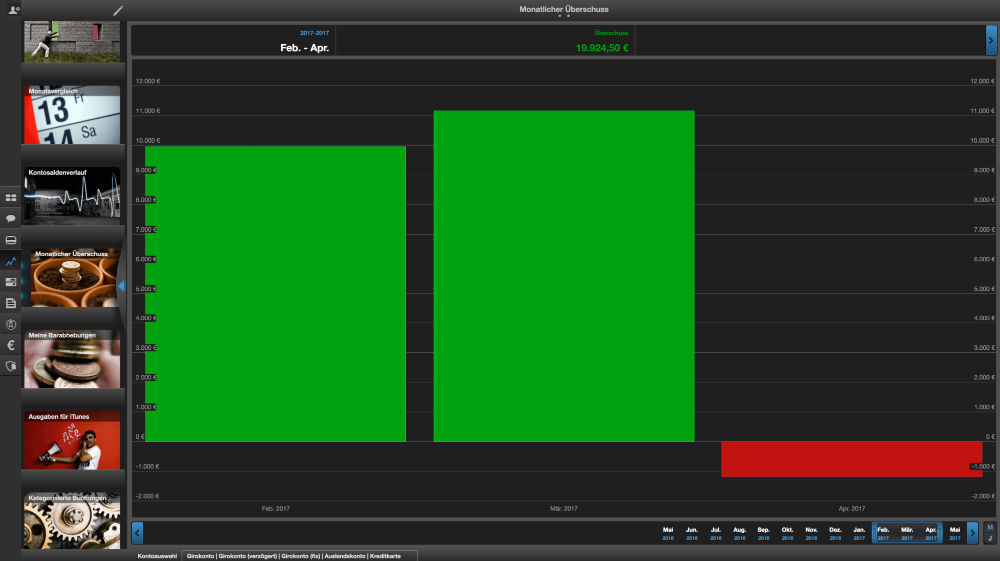Switch to yearly view with J toggle
Screen dimensions: 1000x561
[990, 539]
